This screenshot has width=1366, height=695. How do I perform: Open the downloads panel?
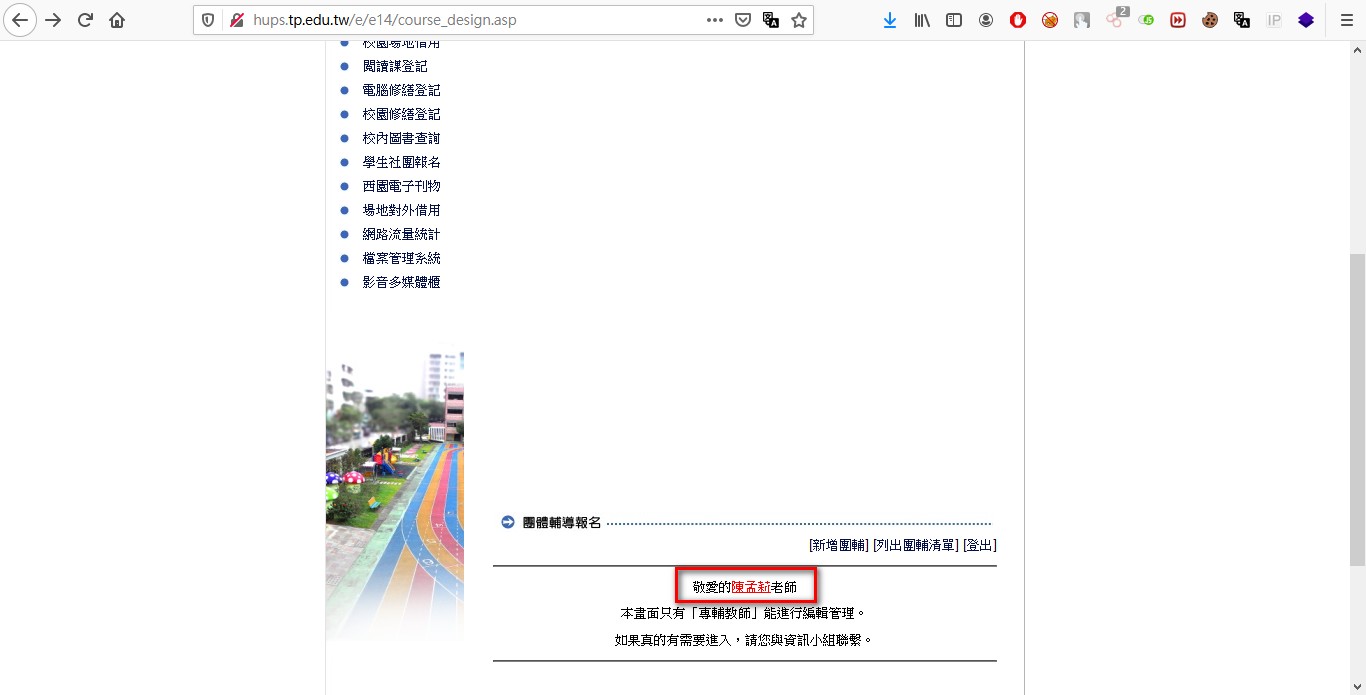pos(890,20)
